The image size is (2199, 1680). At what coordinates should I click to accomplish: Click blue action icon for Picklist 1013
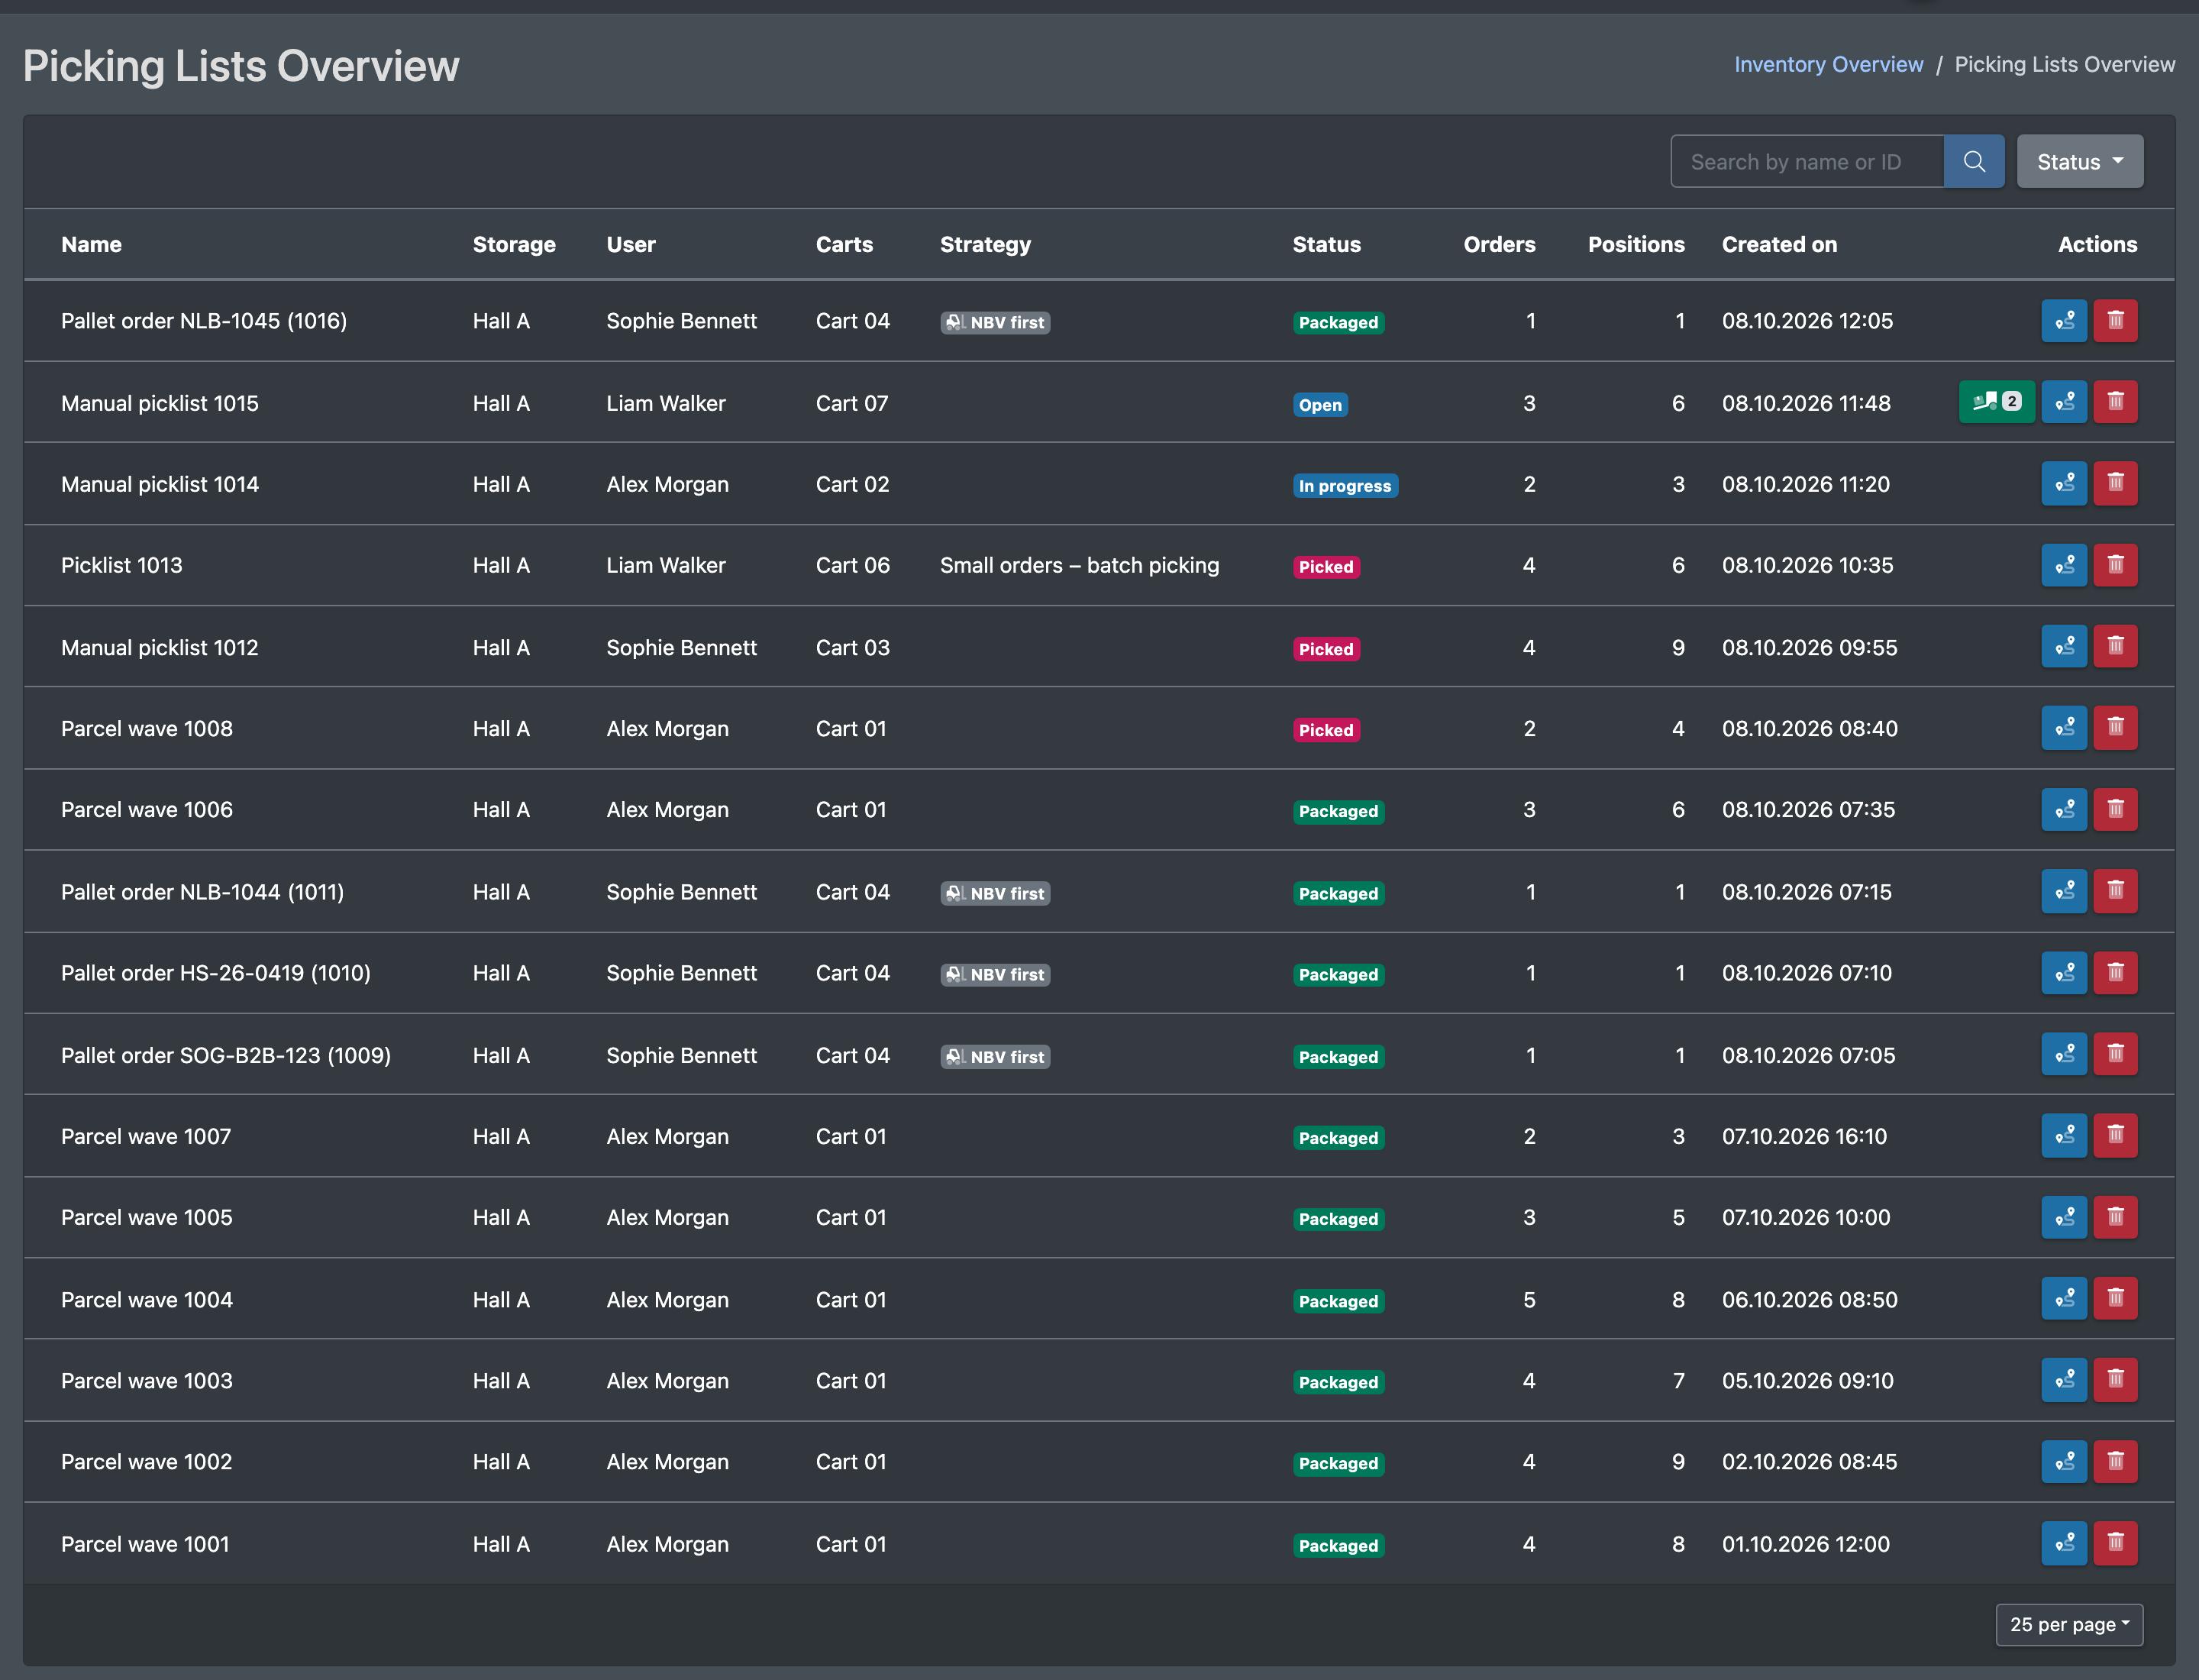pos(2064,565)
